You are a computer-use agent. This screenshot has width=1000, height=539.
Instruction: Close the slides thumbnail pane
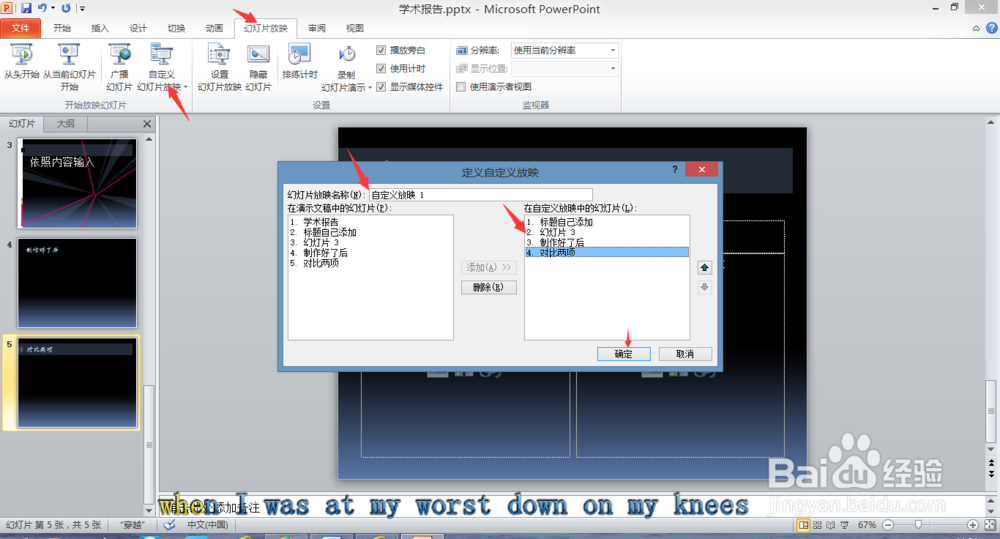click(x=147, y=124)
